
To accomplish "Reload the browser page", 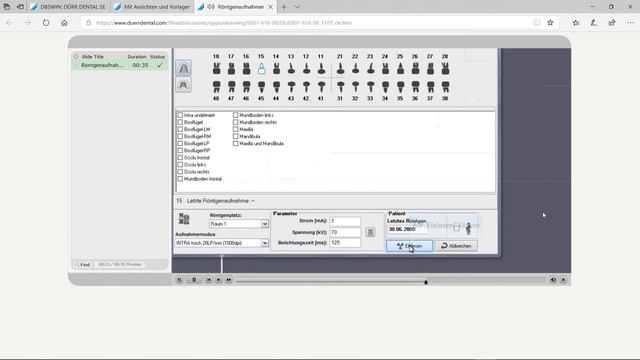I will pyautogui.click(x=46, y=23).
